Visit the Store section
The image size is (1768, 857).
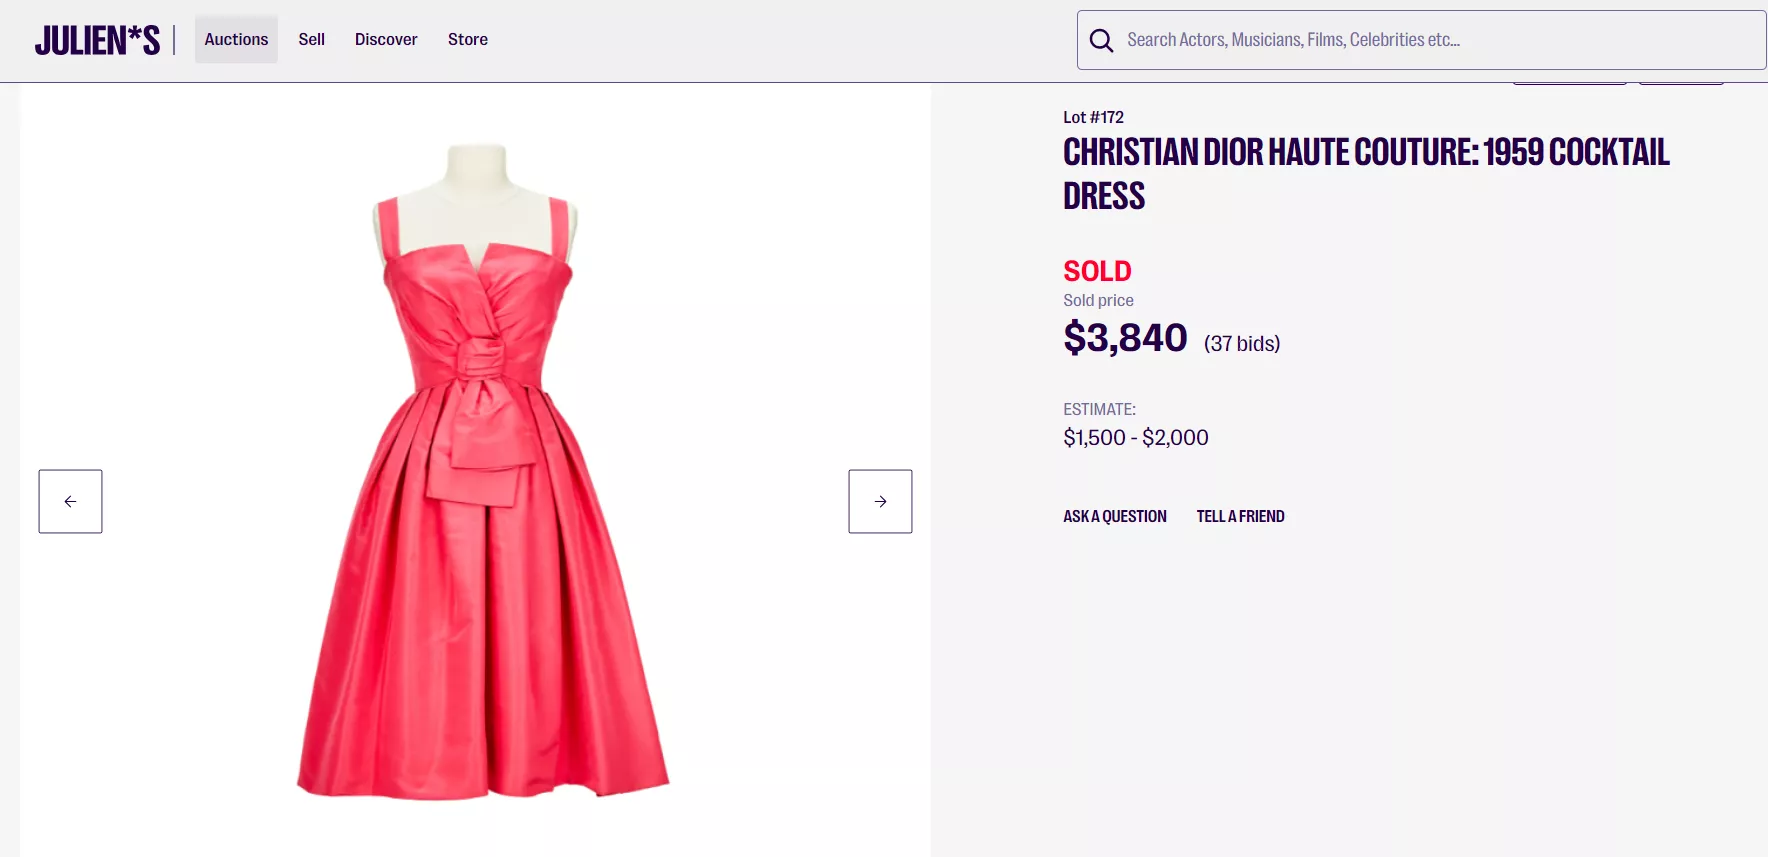coord(468,40)
